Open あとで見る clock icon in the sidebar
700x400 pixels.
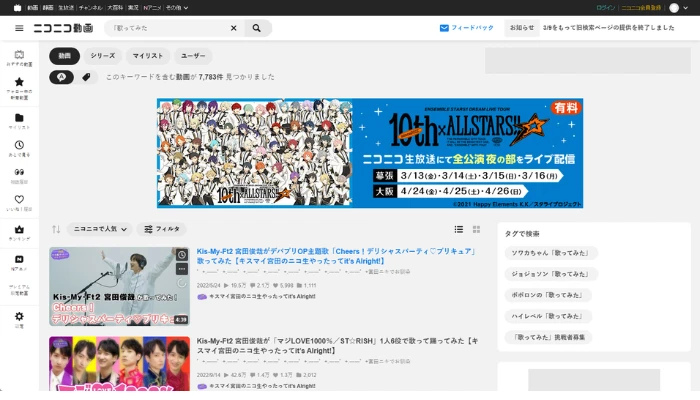click(x=19, y=149)
